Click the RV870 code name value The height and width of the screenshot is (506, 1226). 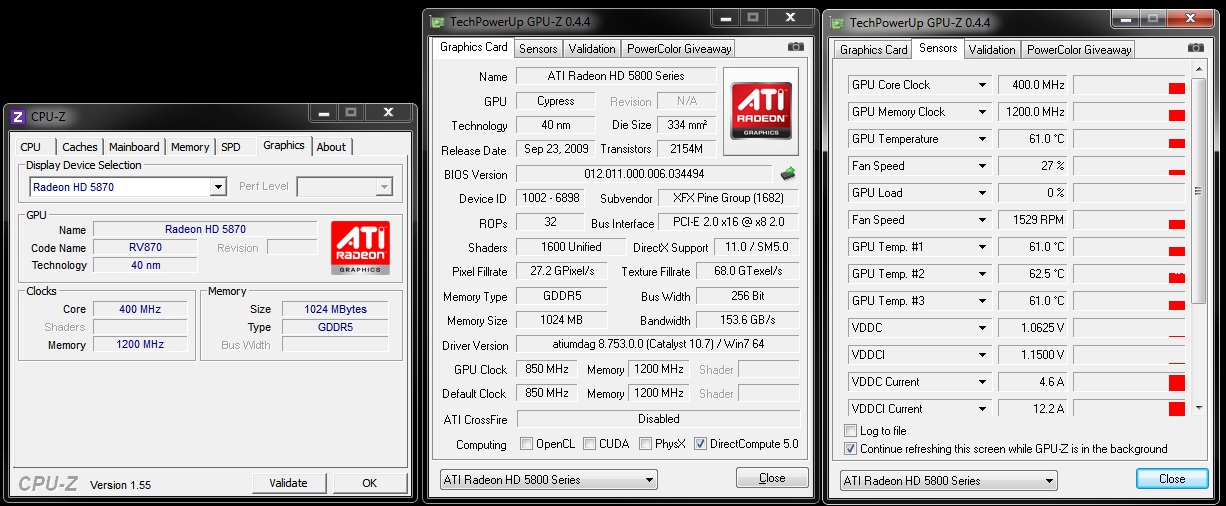[145, 248]
